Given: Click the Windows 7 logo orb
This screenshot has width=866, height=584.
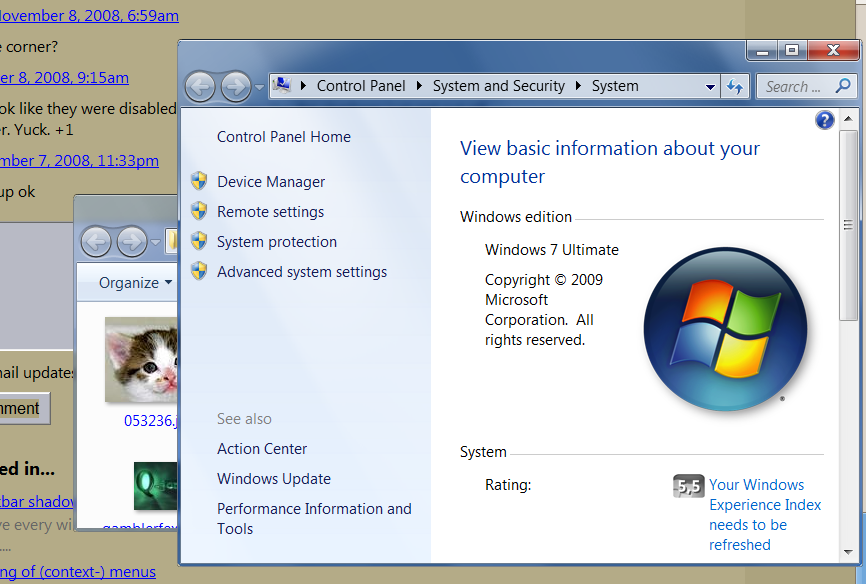Looking at the screenshot, I should (725, 329).
